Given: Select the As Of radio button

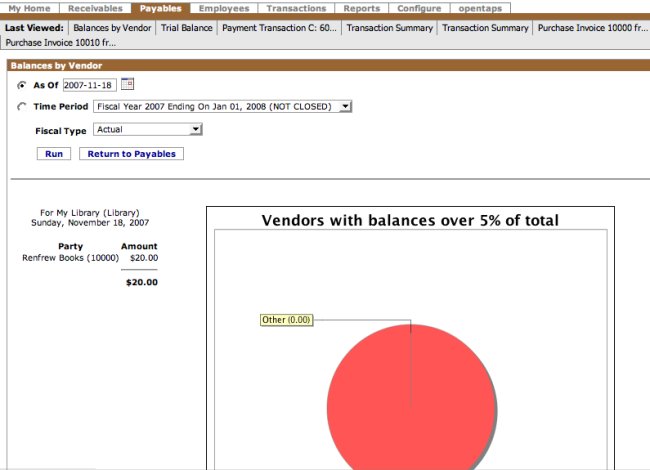Looking at the screenshot, I should pyautogui.click(x=22, y=85).
